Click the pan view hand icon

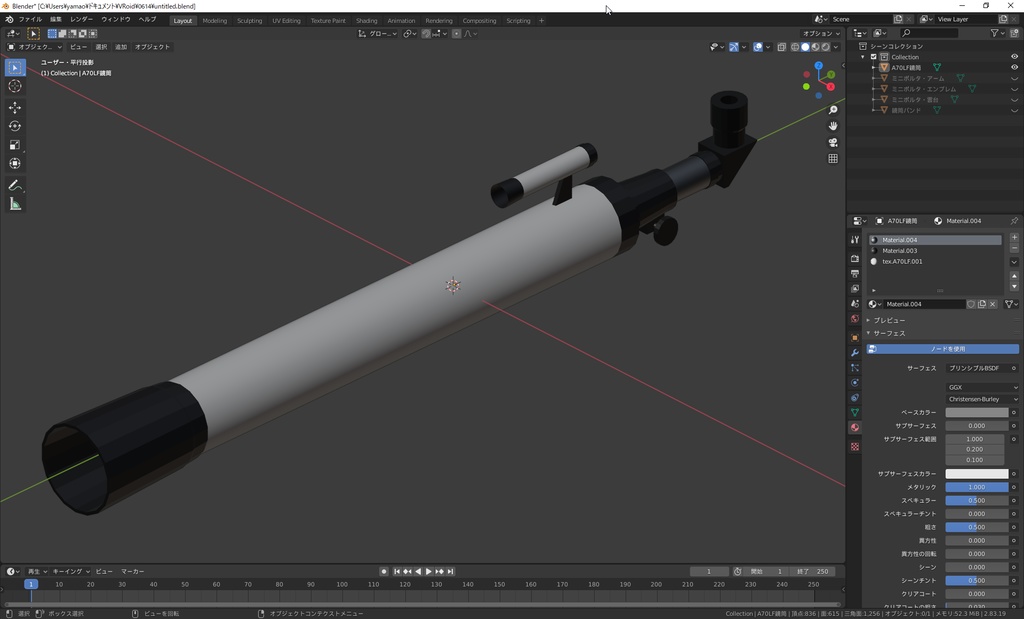833,126
